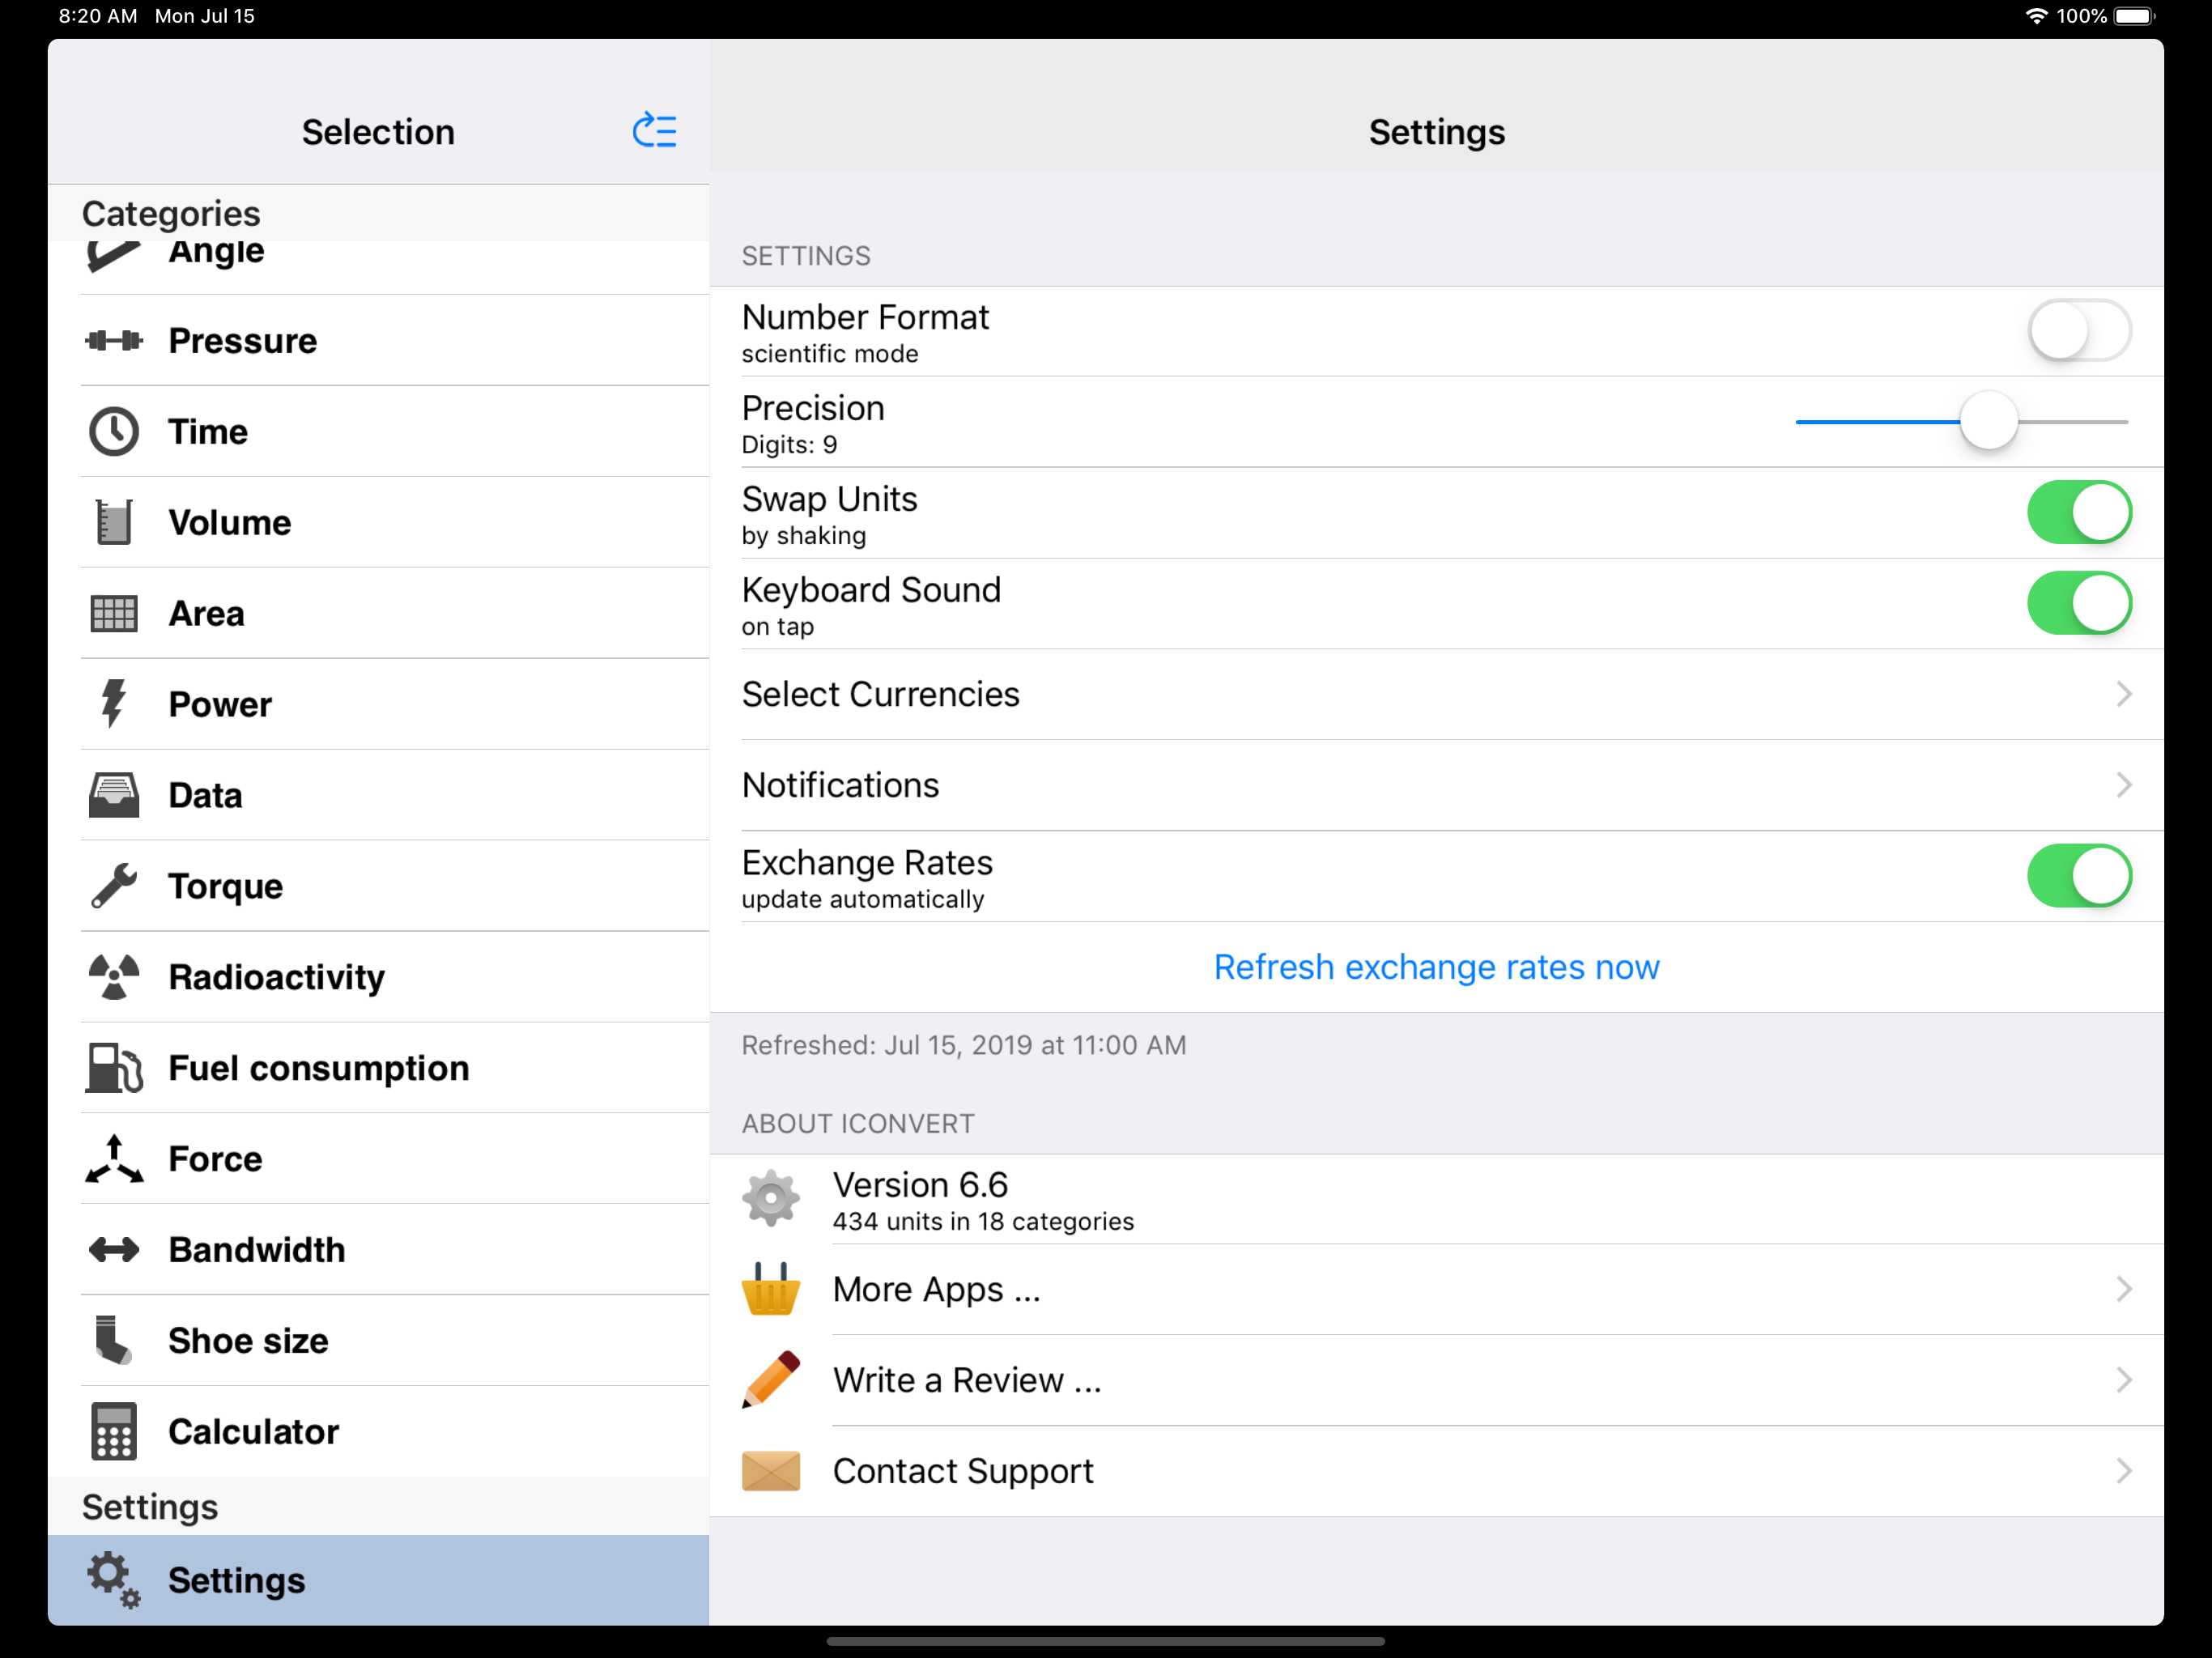Viewport: 2212px width, 1658px height.
Task: Tap the Power lightning bolt icon
Action: [x=114, y=704]
